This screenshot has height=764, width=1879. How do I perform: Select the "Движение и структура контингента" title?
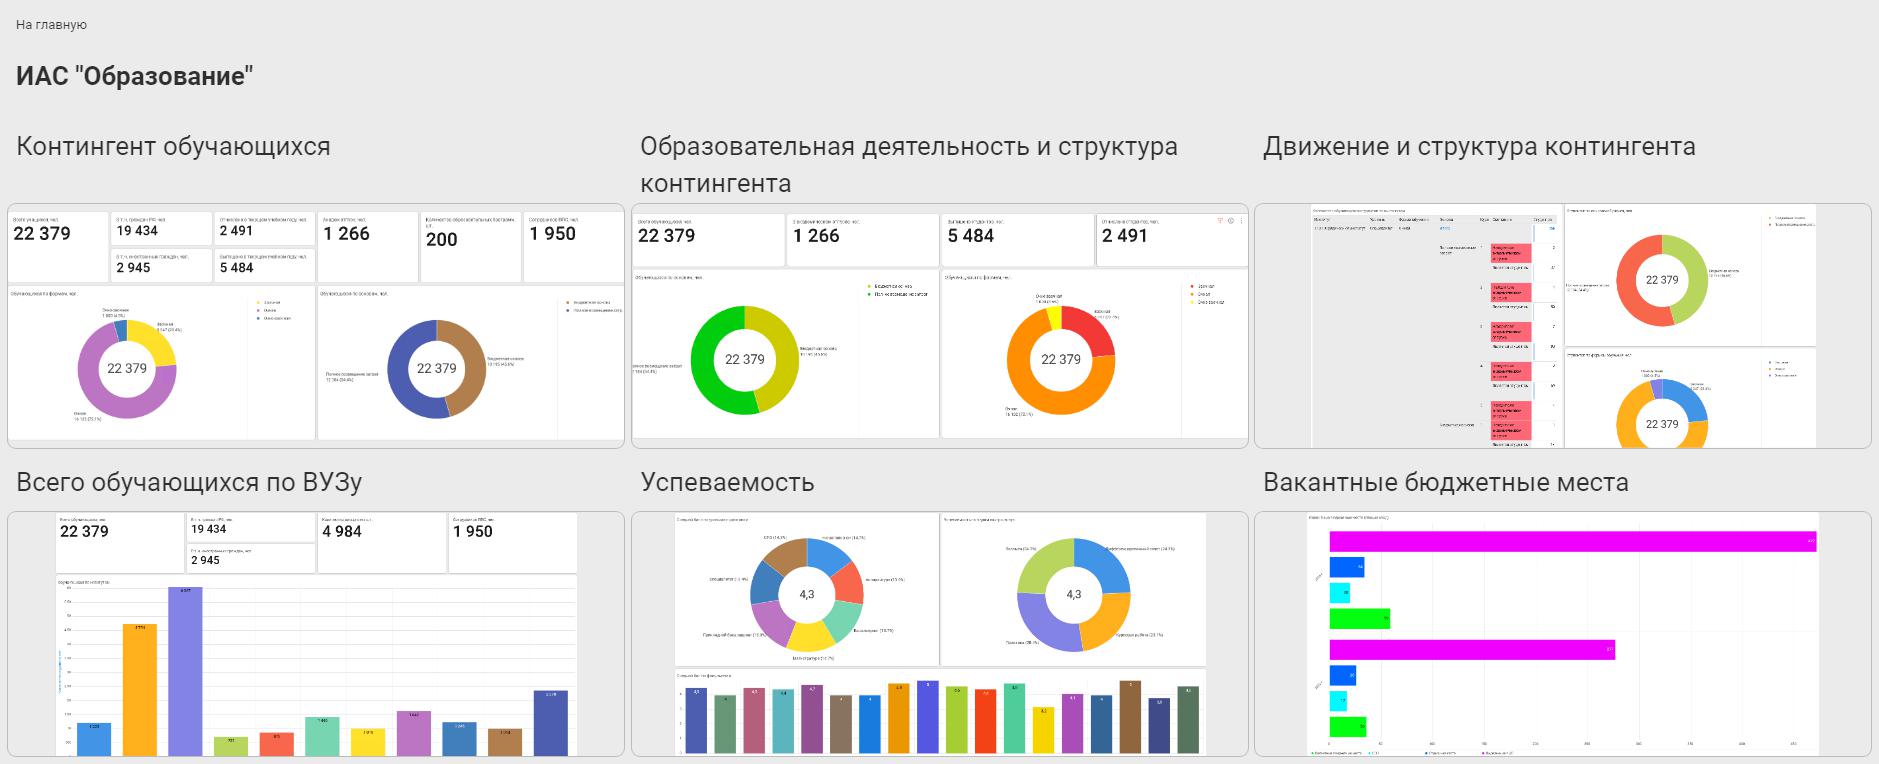pos(1478,147)
